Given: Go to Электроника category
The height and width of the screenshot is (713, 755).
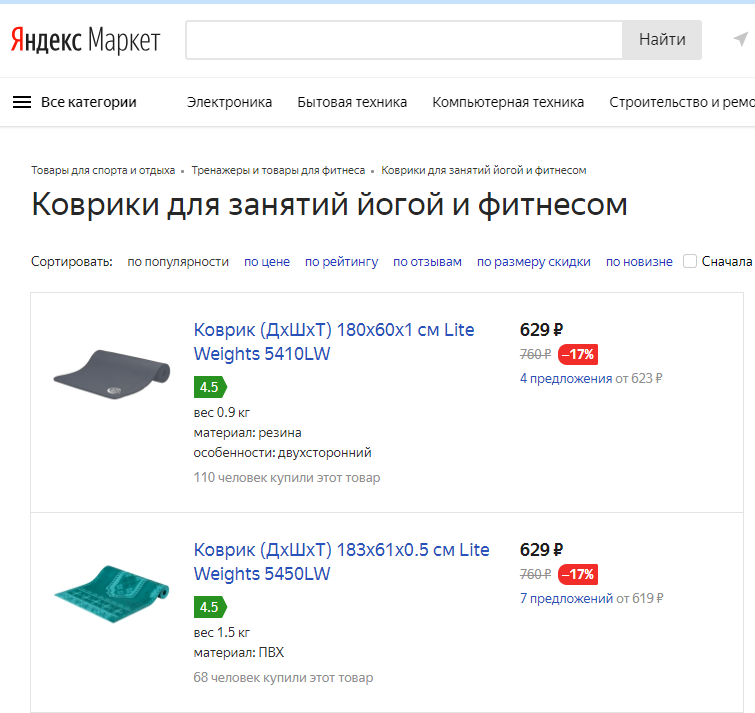Looking at the screenshot, I should 229,102.
